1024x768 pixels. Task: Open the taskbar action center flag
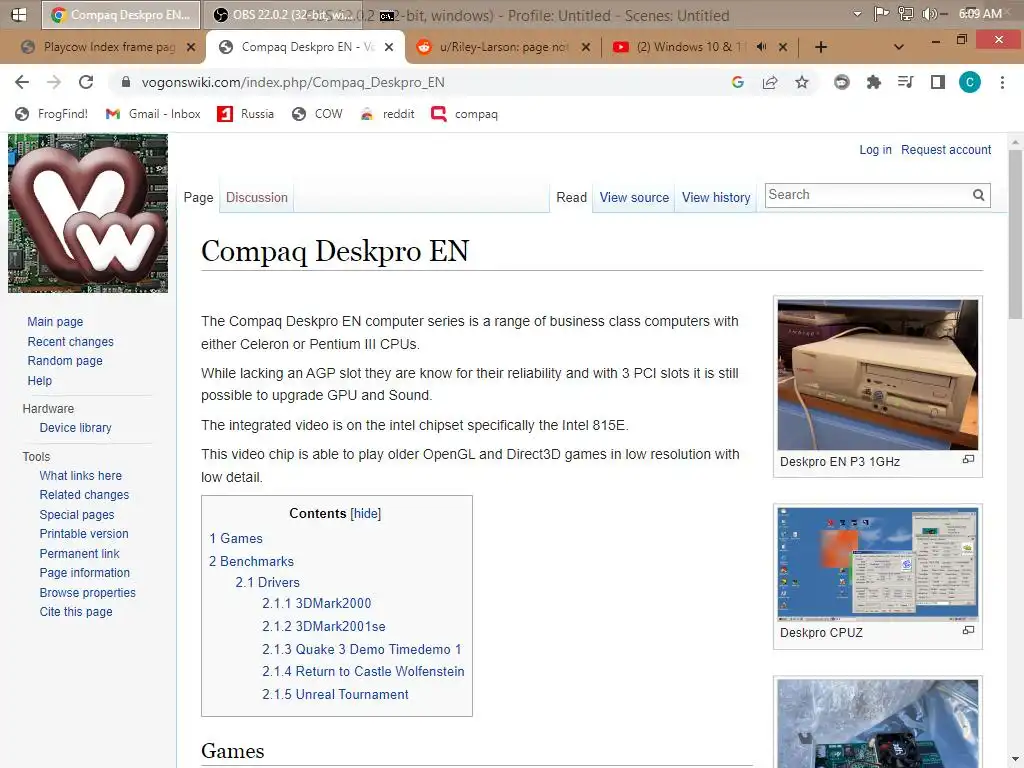pos(882,14)
